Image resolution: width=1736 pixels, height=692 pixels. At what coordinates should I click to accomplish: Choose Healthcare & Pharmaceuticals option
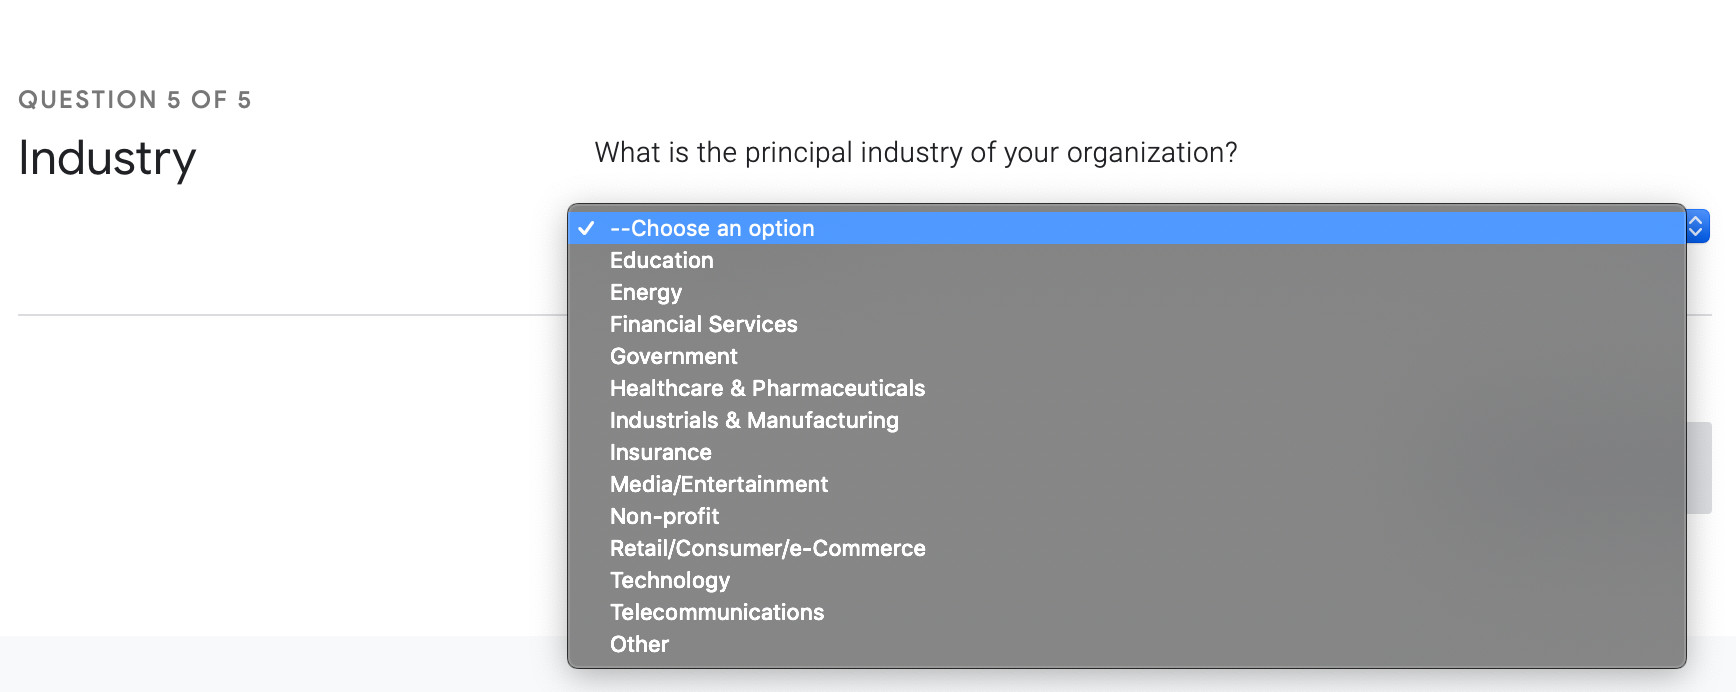pyautogui.click(x=768, y=388)
